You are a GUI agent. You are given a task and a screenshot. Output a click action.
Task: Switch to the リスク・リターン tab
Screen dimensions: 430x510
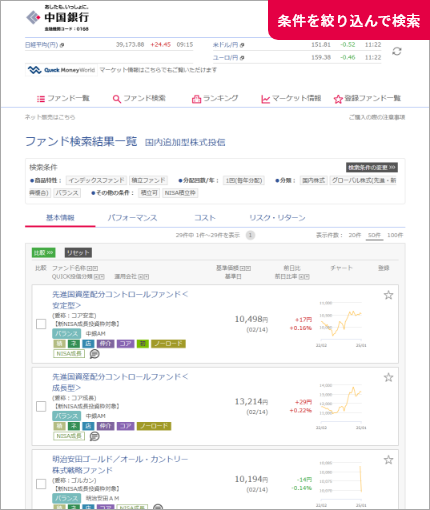click(277, 218)
